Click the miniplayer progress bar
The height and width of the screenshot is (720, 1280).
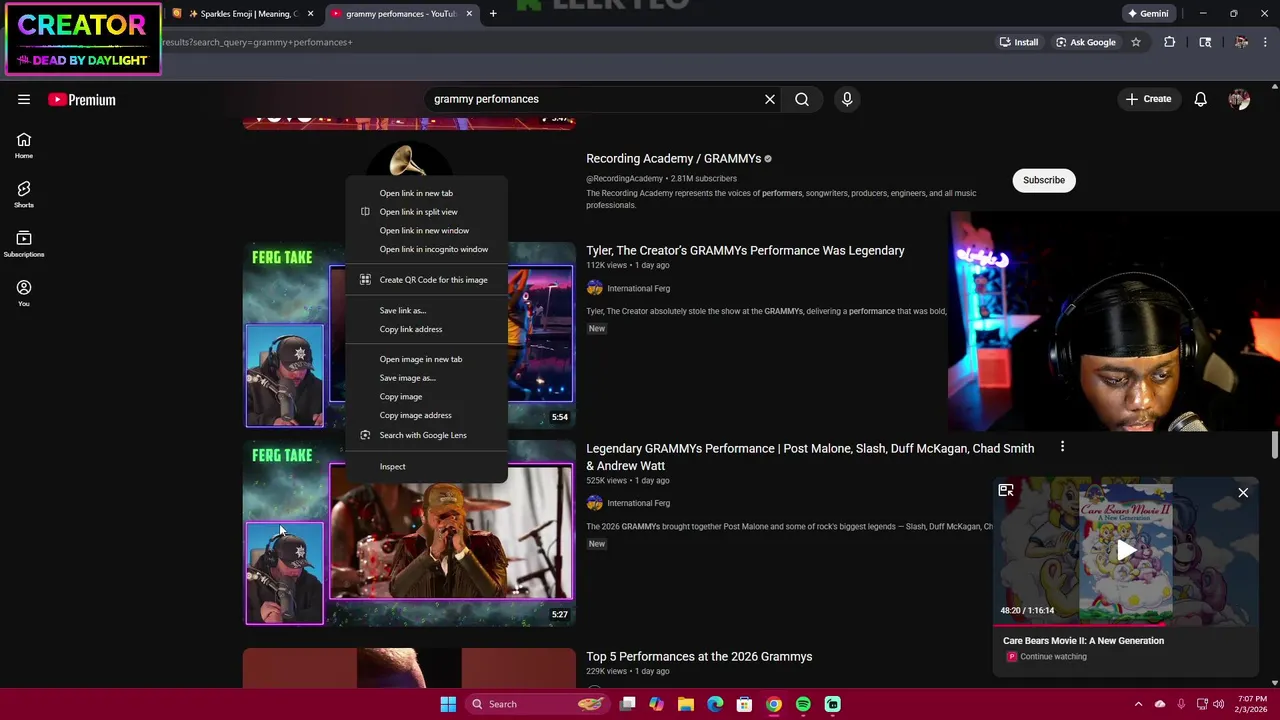[1125, 624]
